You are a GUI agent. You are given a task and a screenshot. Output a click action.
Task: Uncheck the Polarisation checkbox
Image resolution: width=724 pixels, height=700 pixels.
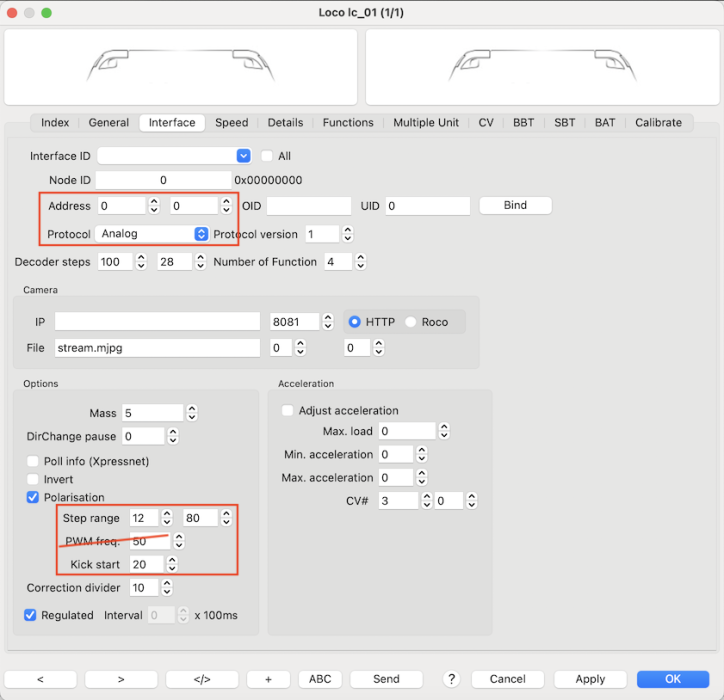[x=33, y=497]
